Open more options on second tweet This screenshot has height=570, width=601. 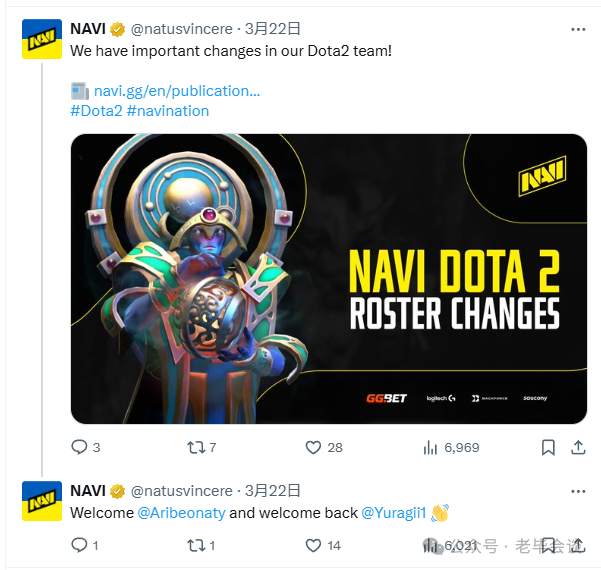point(578,491)
